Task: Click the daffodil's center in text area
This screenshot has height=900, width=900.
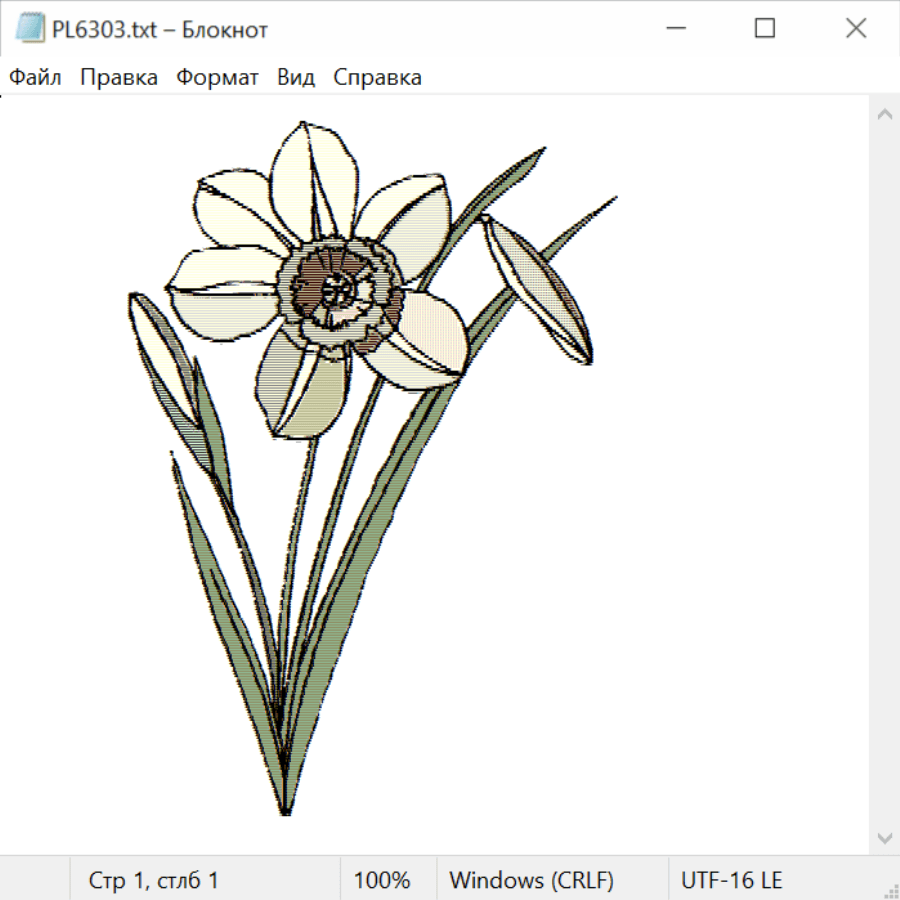Action: (x=340, y=290)
